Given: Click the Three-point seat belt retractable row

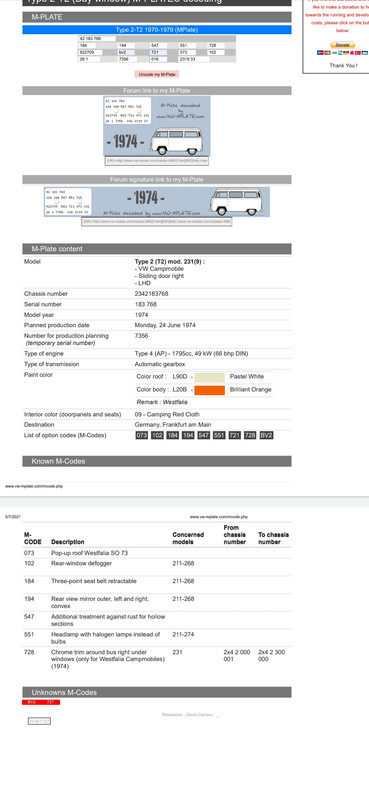Looking at the screenshot, I should tap(93, 582).
